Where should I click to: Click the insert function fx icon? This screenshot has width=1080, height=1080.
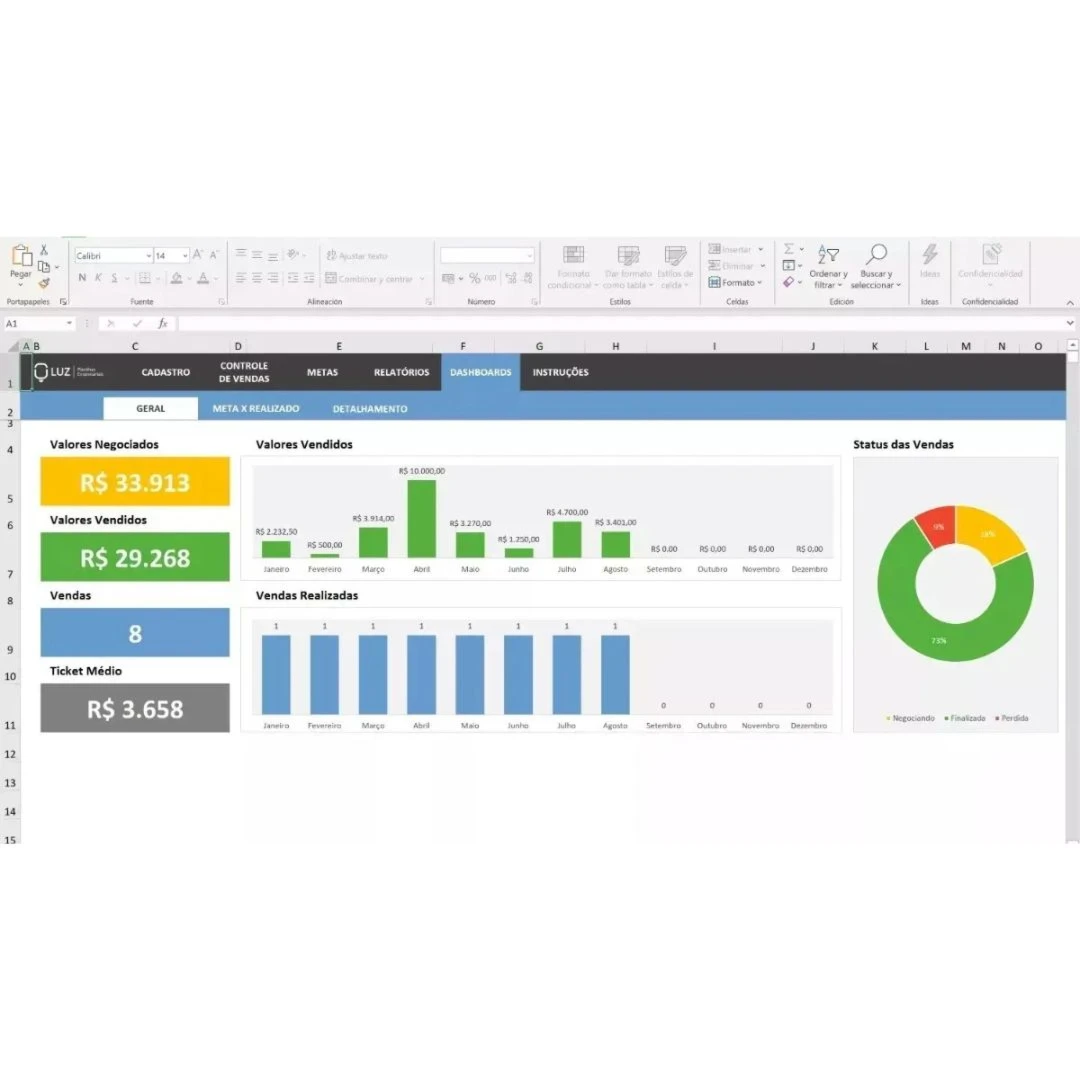pyautogui.click(x=162, y=324)
